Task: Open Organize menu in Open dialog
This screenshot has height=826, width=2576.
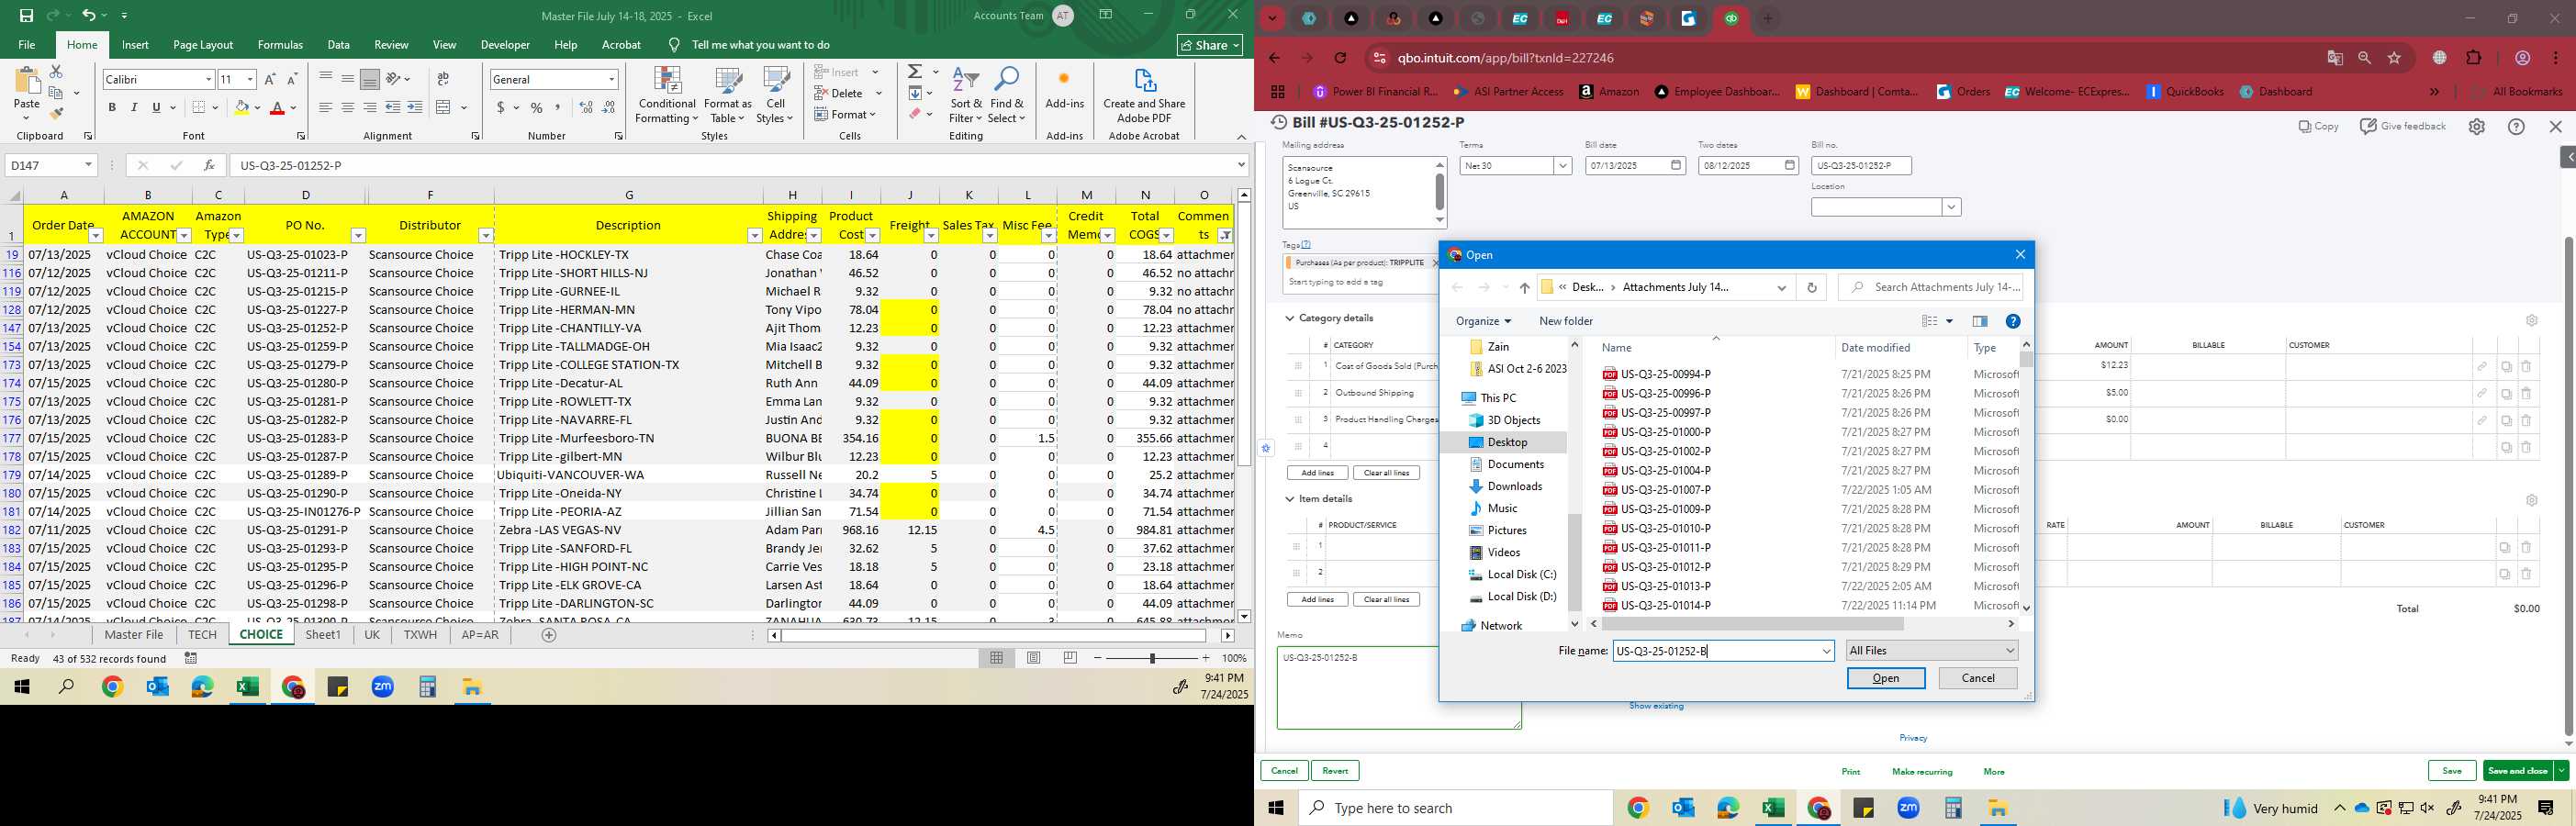Action: tap(1483, 321)
